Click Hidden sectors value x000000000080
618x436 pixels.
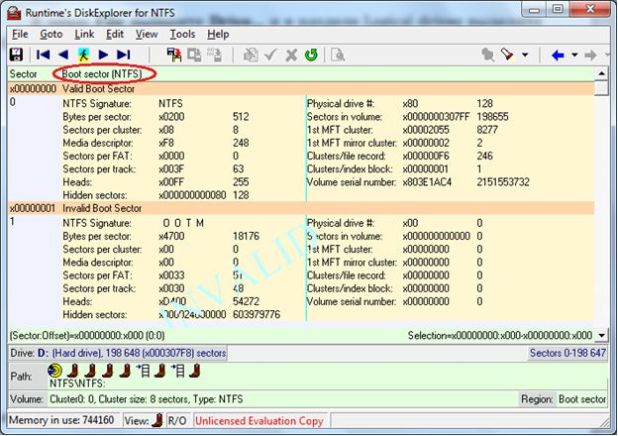click(x=192, y=195)
